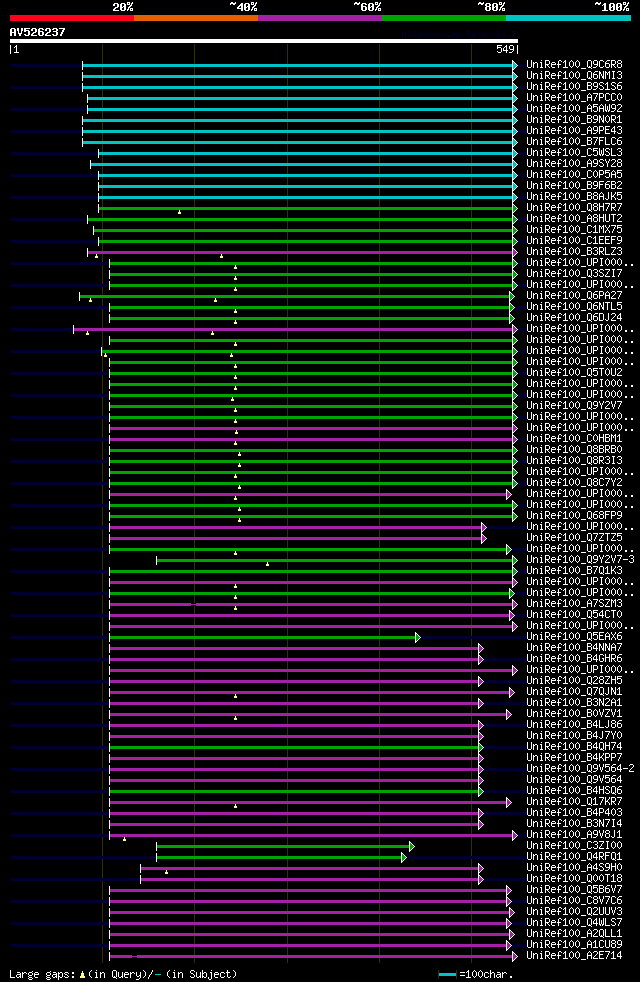Click label UniRef100_Q6DJ24
Image resolution: width=640 pixels, height=982 pixels.
(x=574, y=318)
